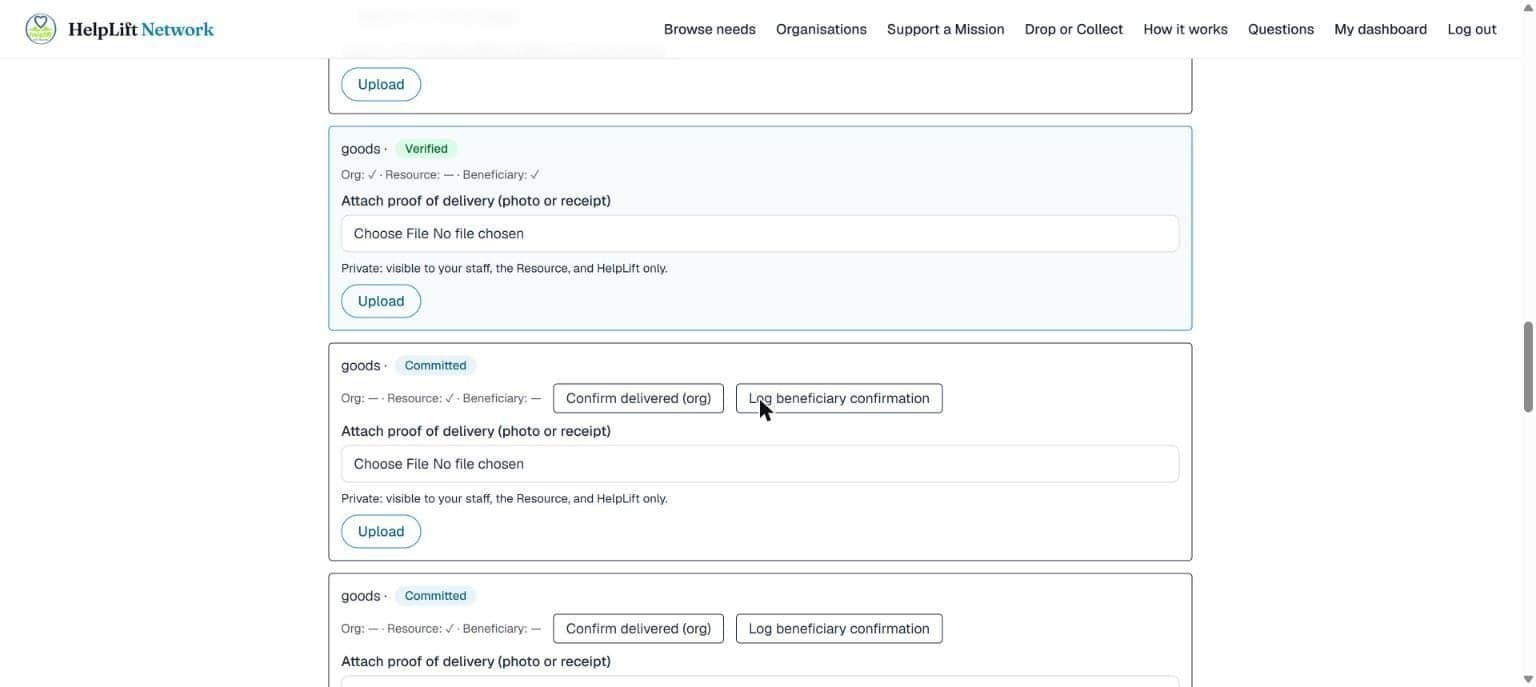
Task: Confirm delivered (org) in the bottom Committed card
Action: click(x=638, y=628)
